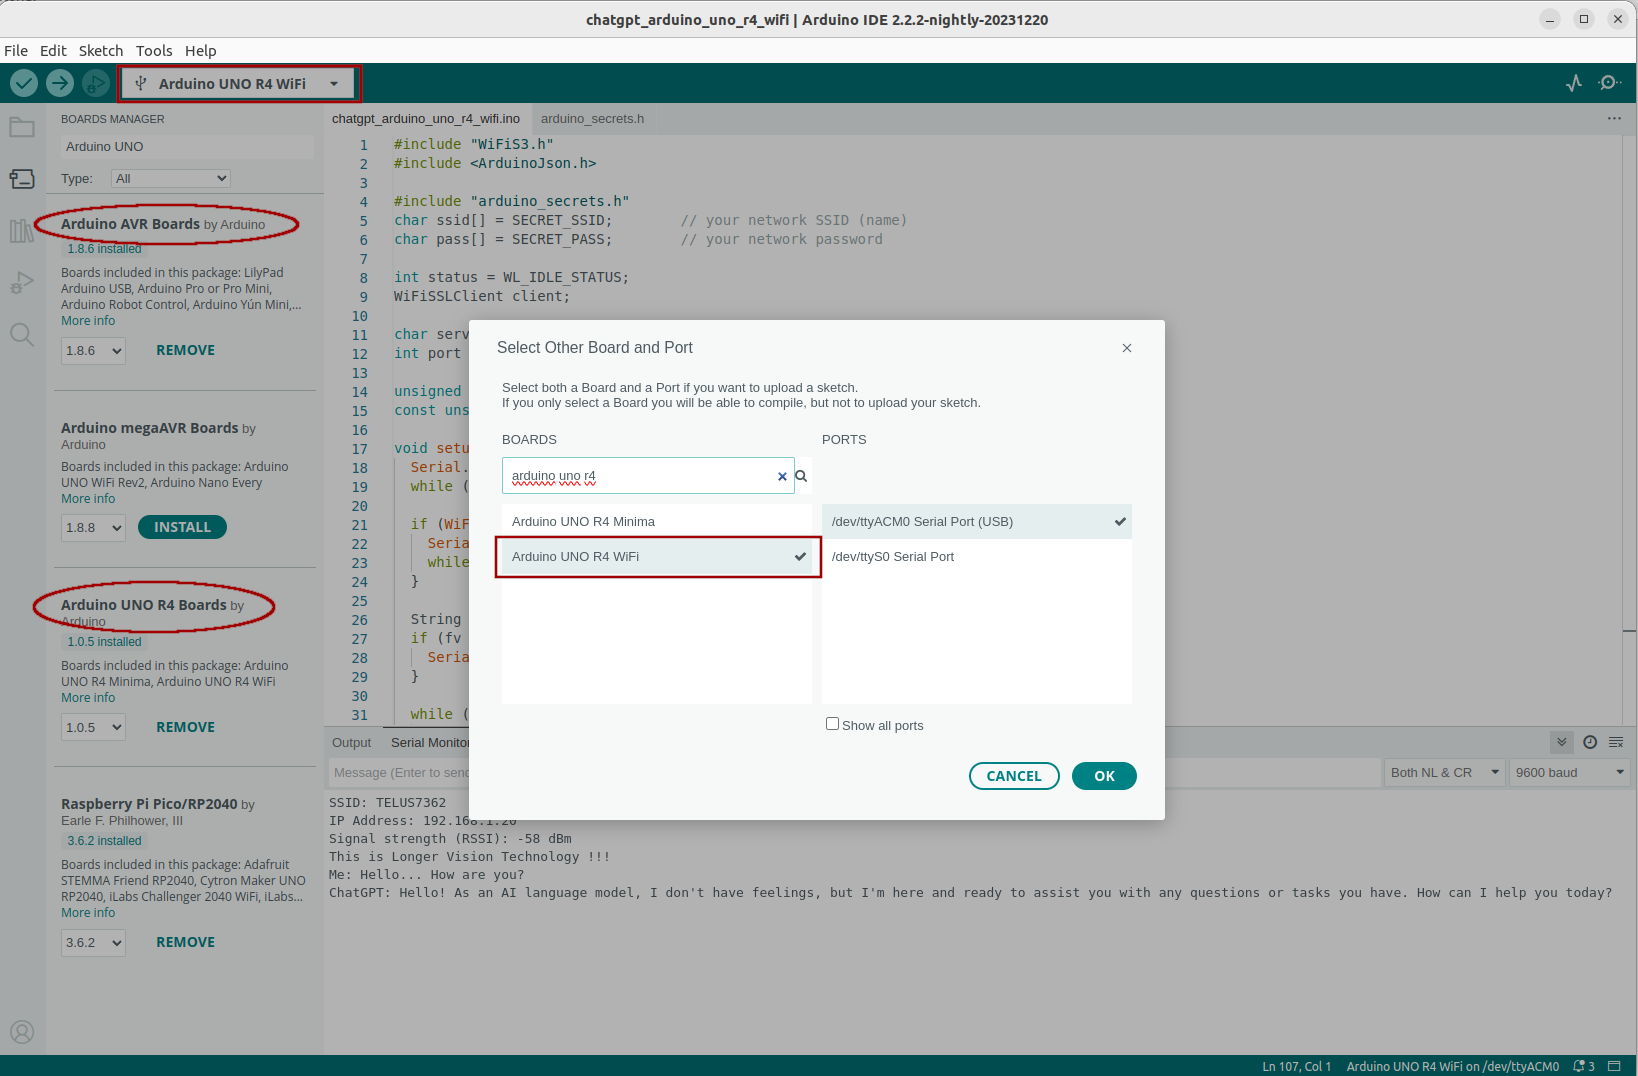
Task: Select /dev/ttyACM0 Serial Port (USB)
Action: coord(977,522)
